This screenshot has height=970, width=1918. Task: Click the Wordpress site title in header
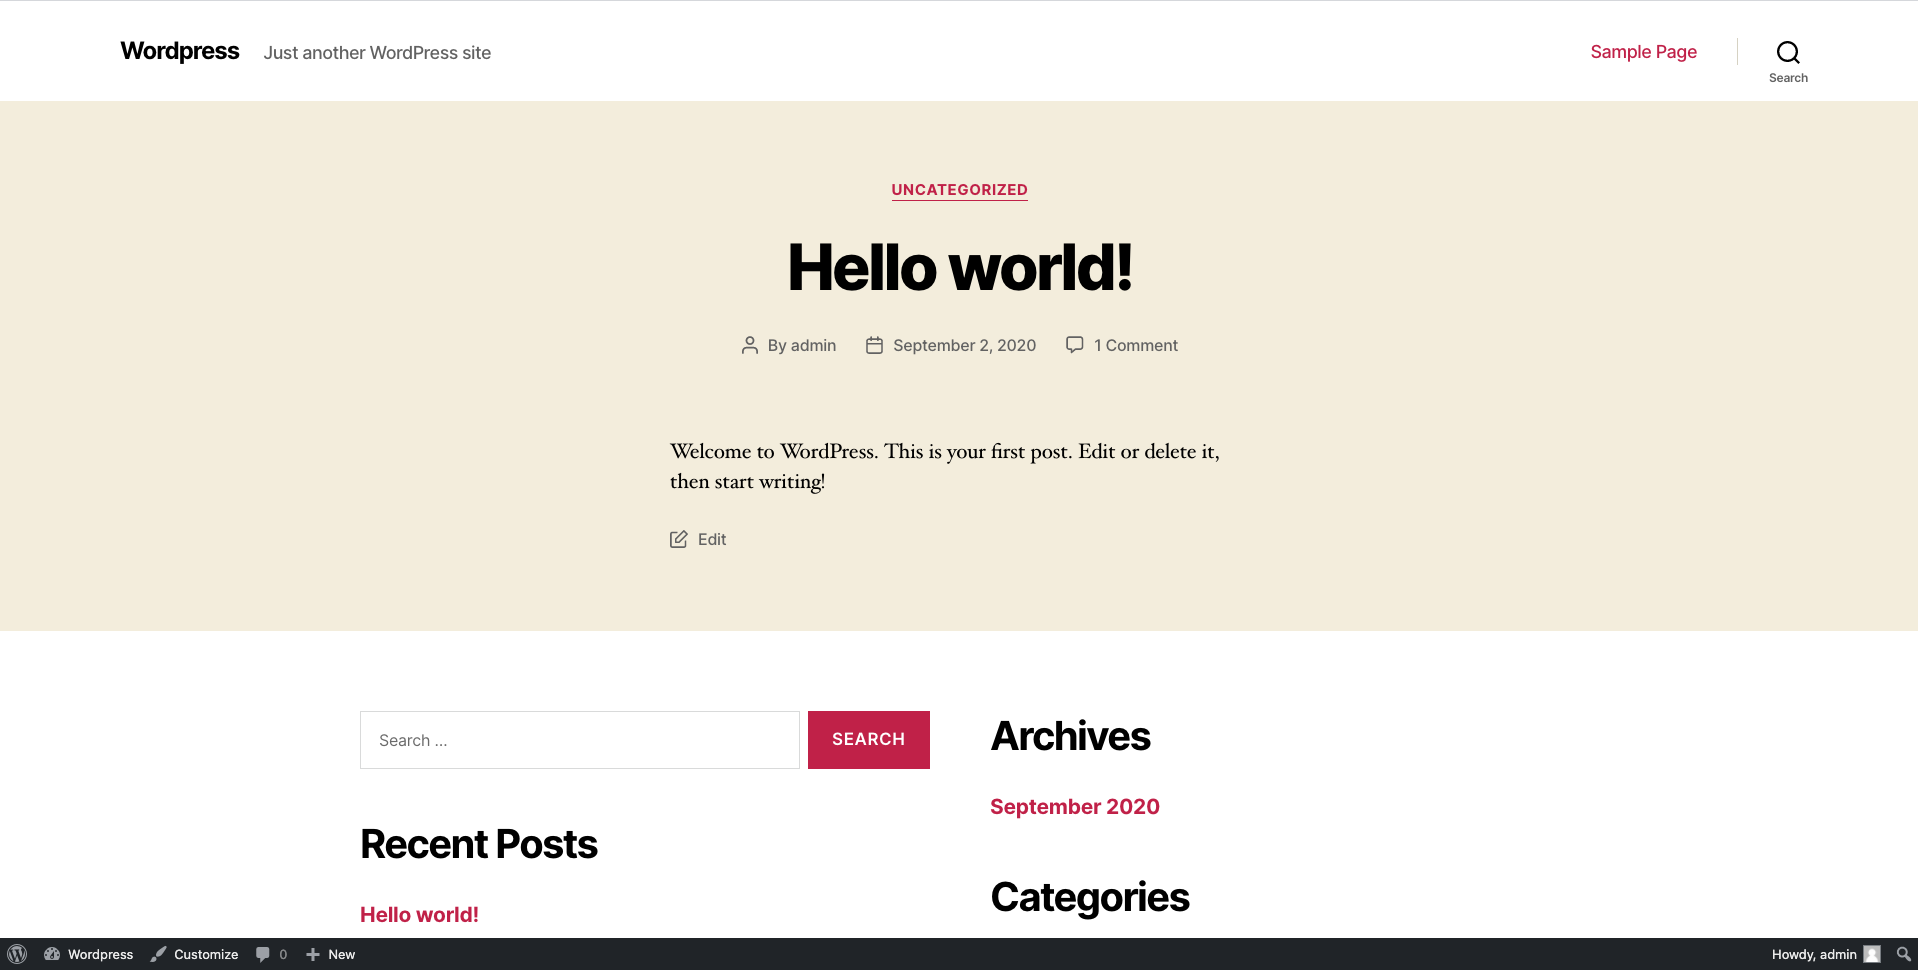click(180, 51)
